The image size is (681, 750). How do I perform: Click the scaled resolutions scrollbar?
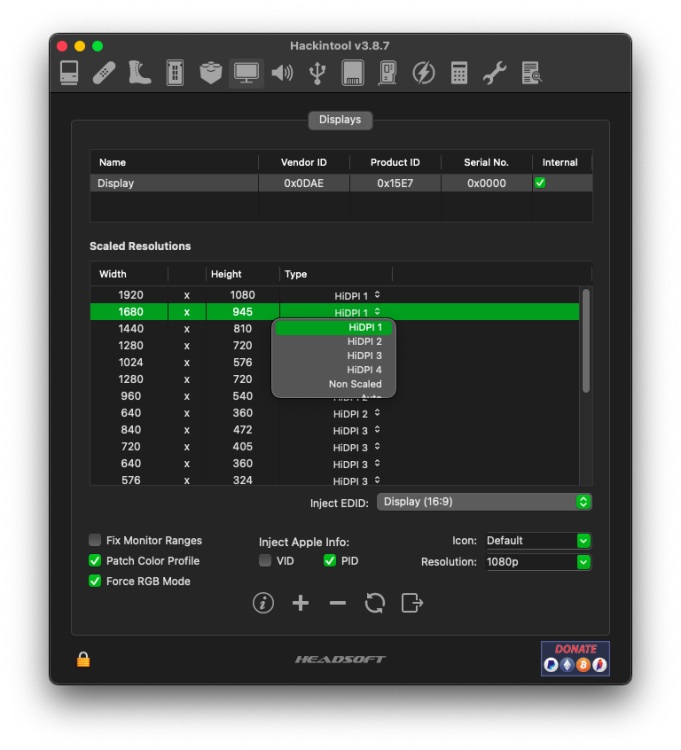pos(586,341)
